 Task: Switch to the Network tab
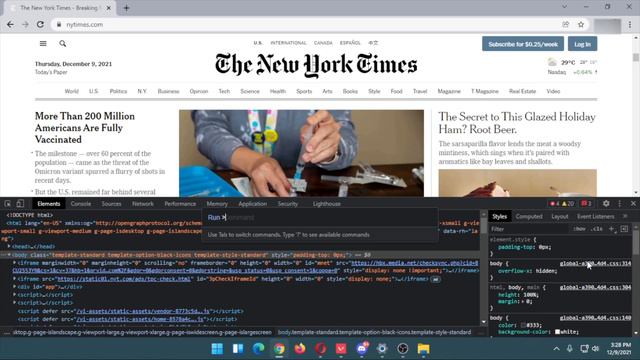(x=143, y=204)
